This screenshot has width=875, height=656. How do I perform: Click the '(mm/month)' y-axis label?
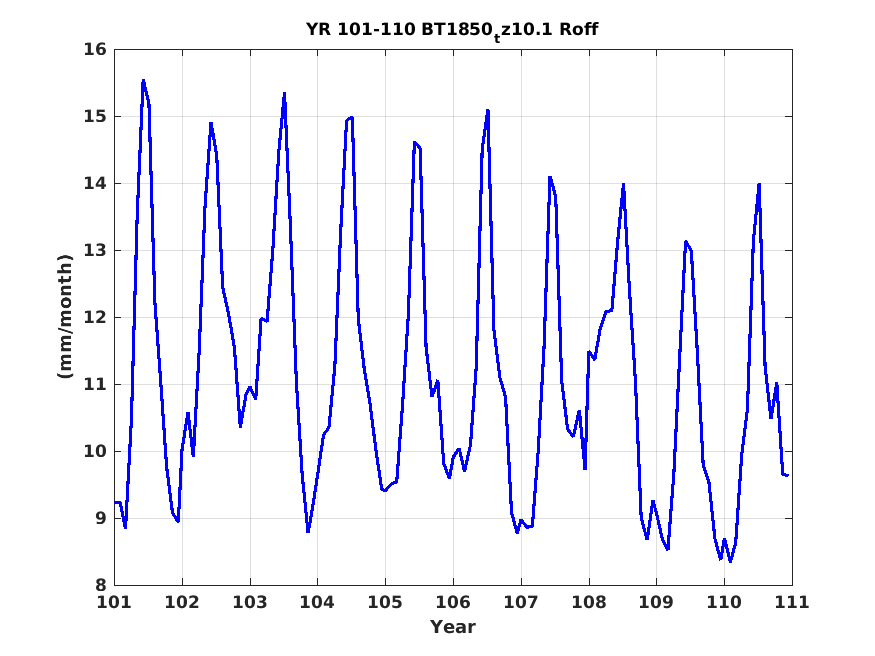point(65,317)
